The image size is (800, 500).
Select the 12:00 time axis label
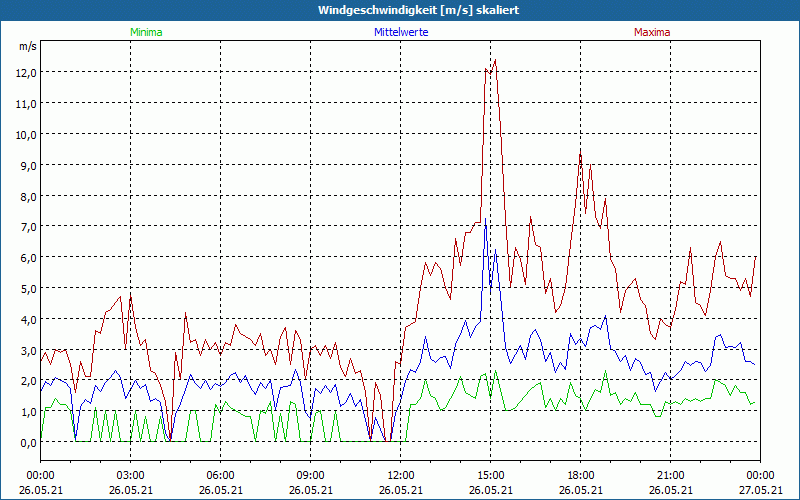pyautogui.click(x=400, y=475)
